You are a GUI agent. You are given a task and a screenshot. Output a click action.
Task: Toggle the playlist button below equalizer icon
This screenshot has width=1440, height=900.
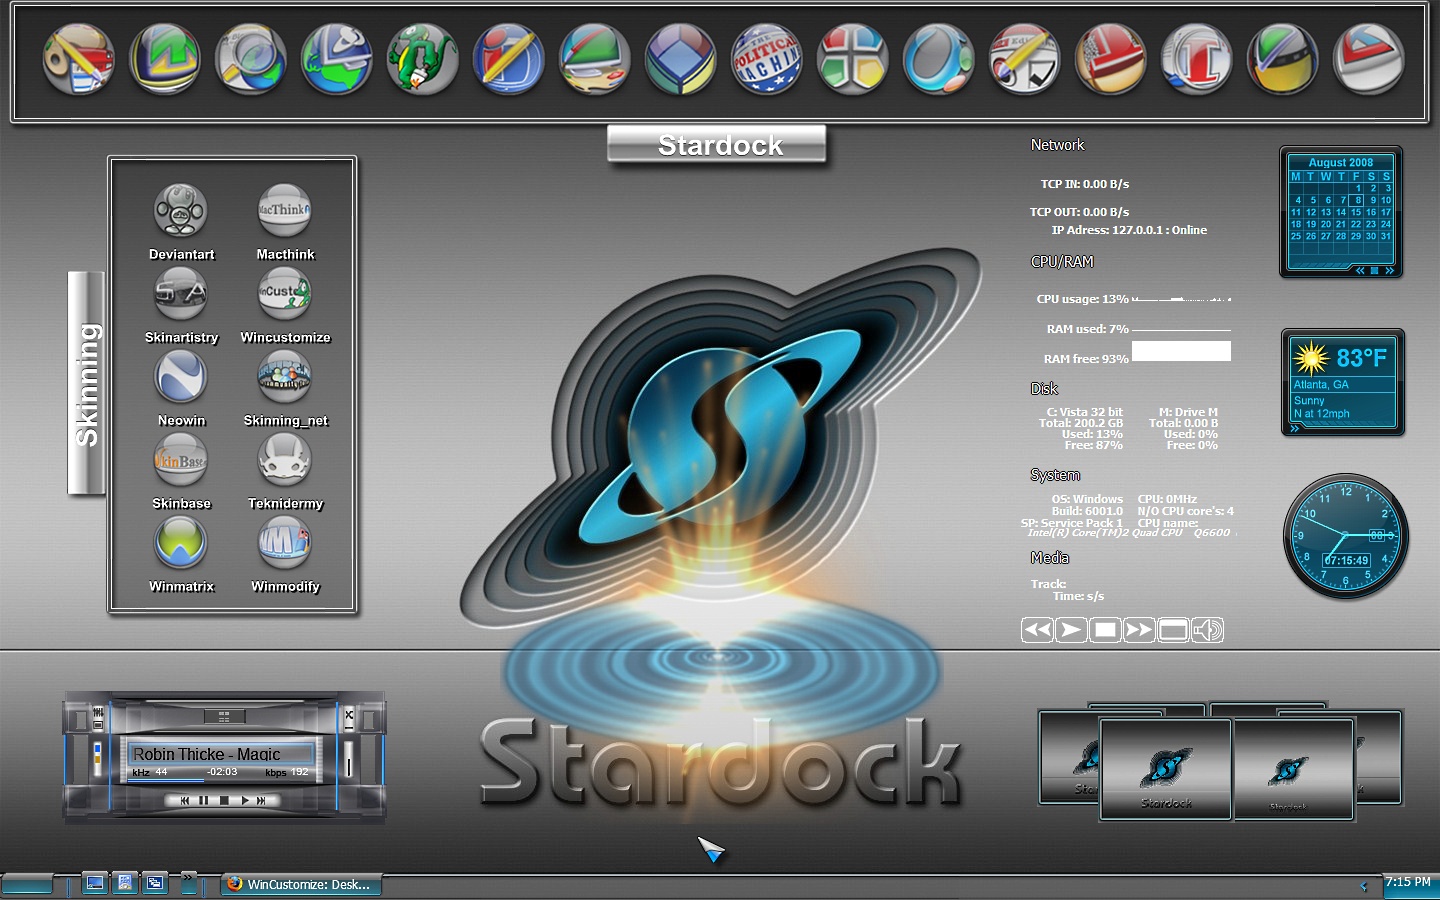(98, 725)
